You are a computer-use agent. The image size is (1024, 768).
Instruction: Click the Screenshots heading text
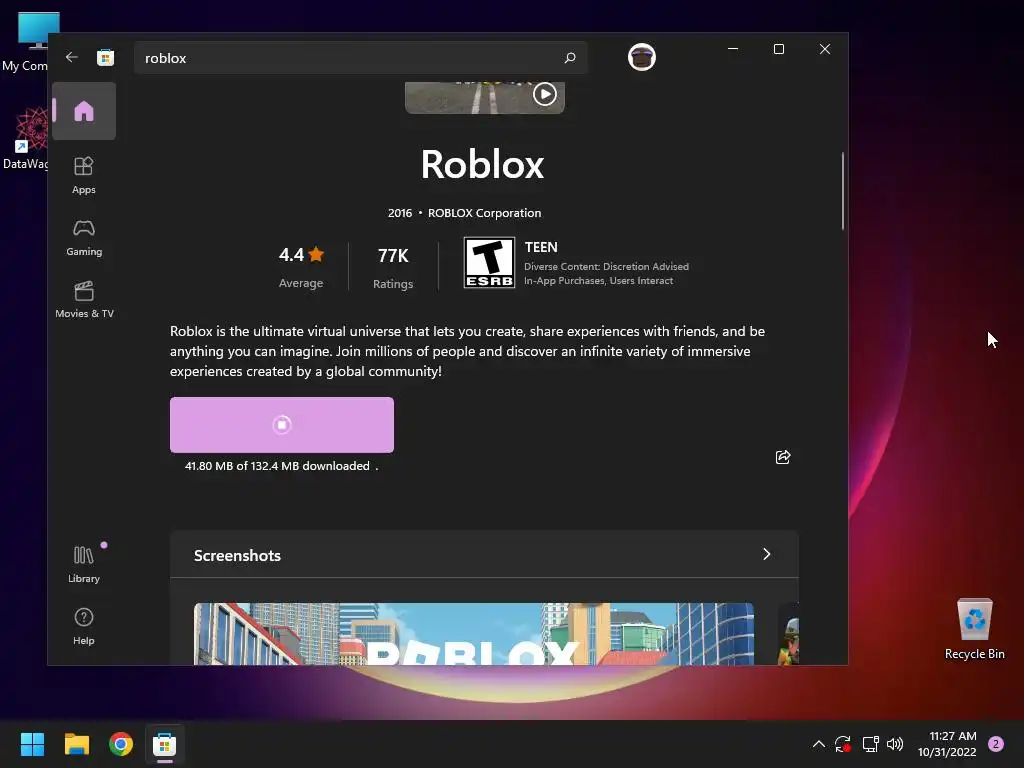click(237, 555)
